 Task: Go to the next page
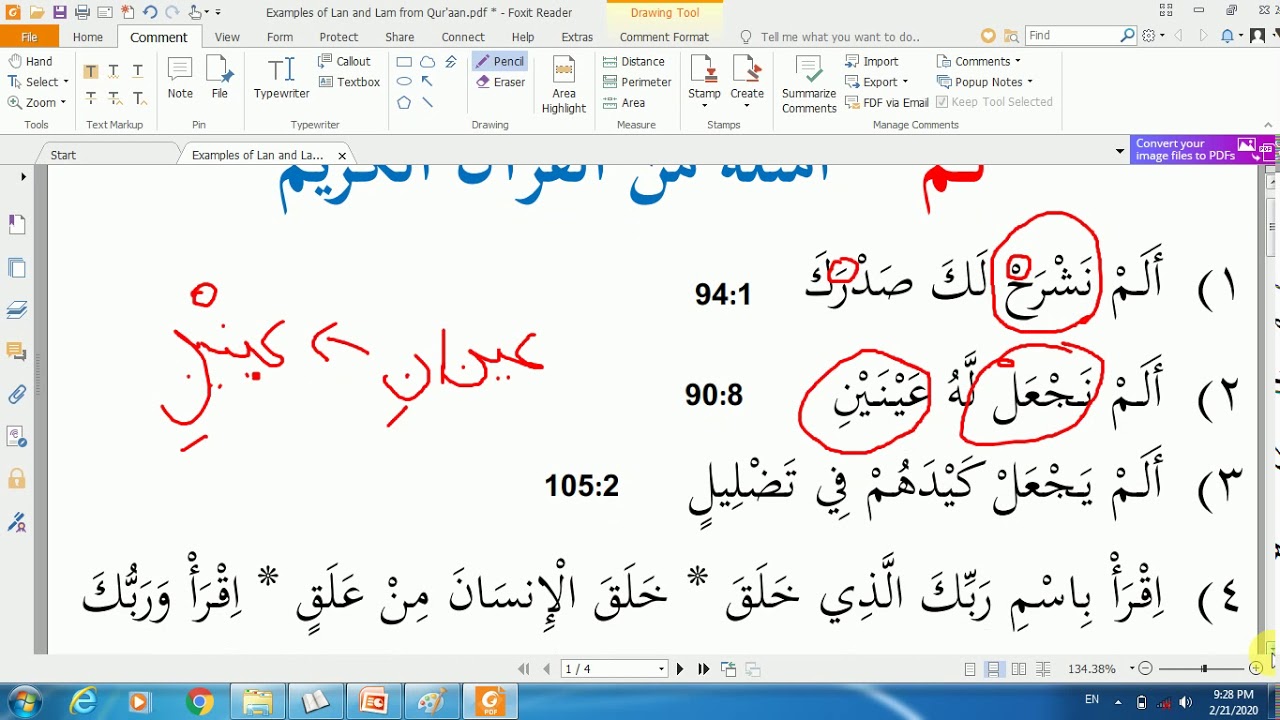click(680, 669)
